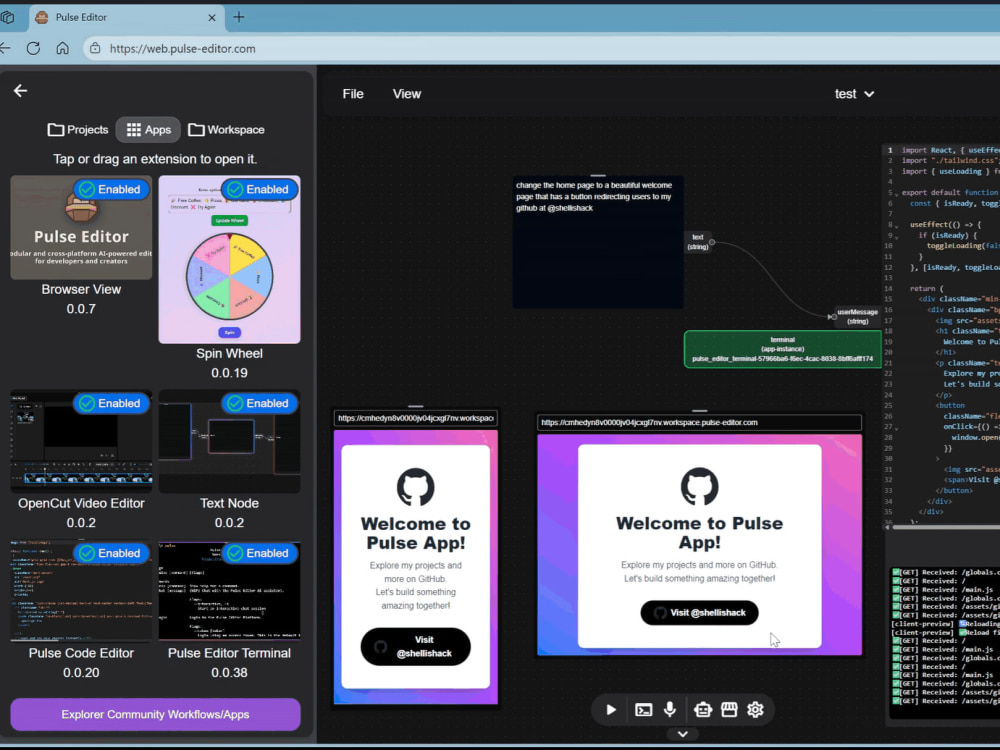Click the narrow preview URL field
Screen dimensions: 1000x750
tap(415, 418)
